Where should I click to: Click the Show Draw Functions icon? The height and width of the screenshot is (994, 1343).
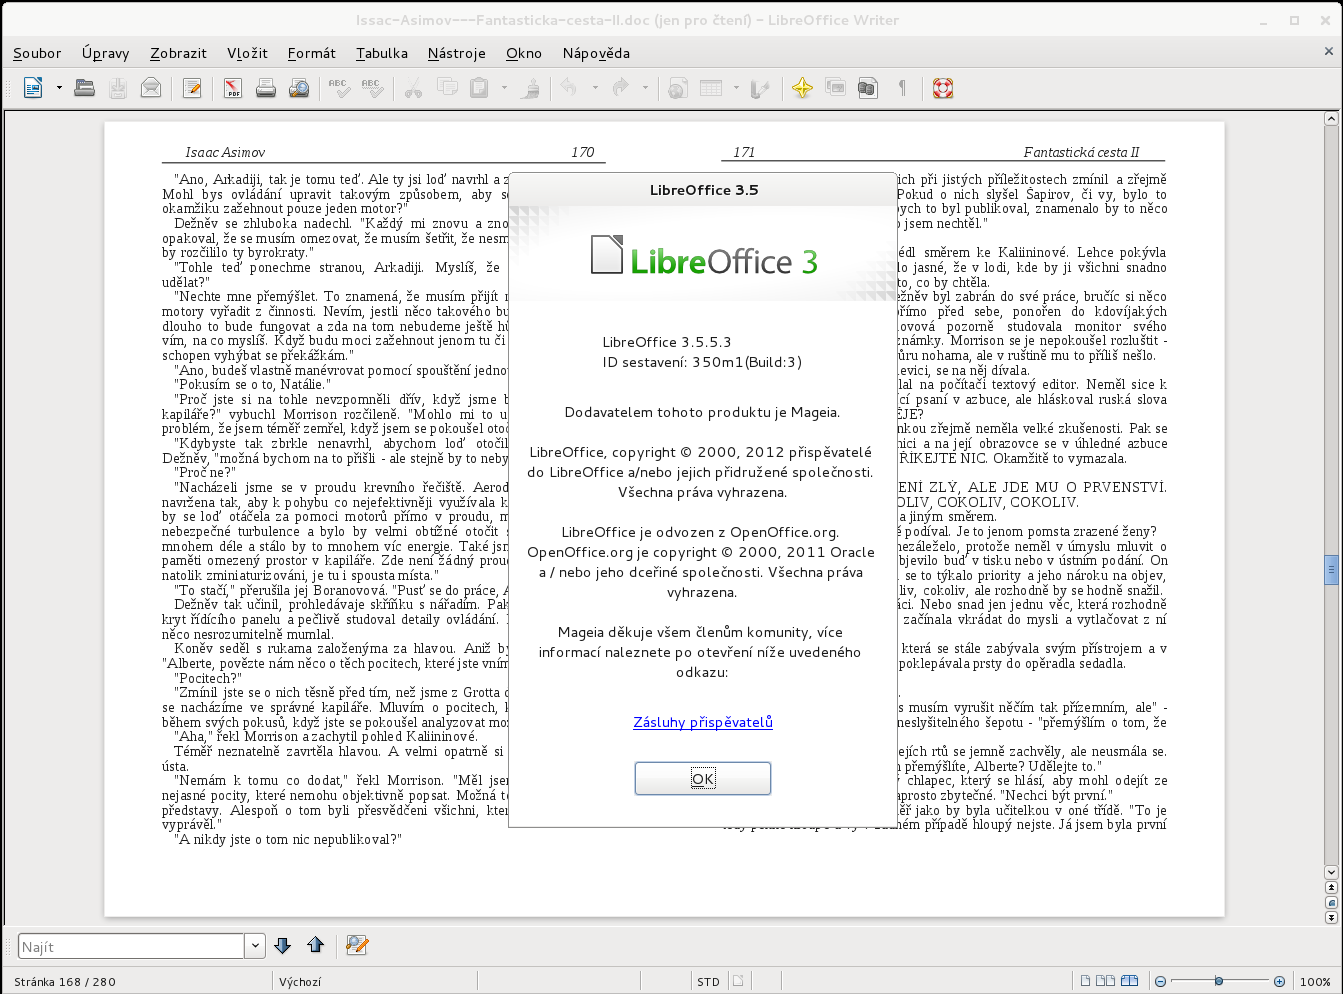(761, 88)
